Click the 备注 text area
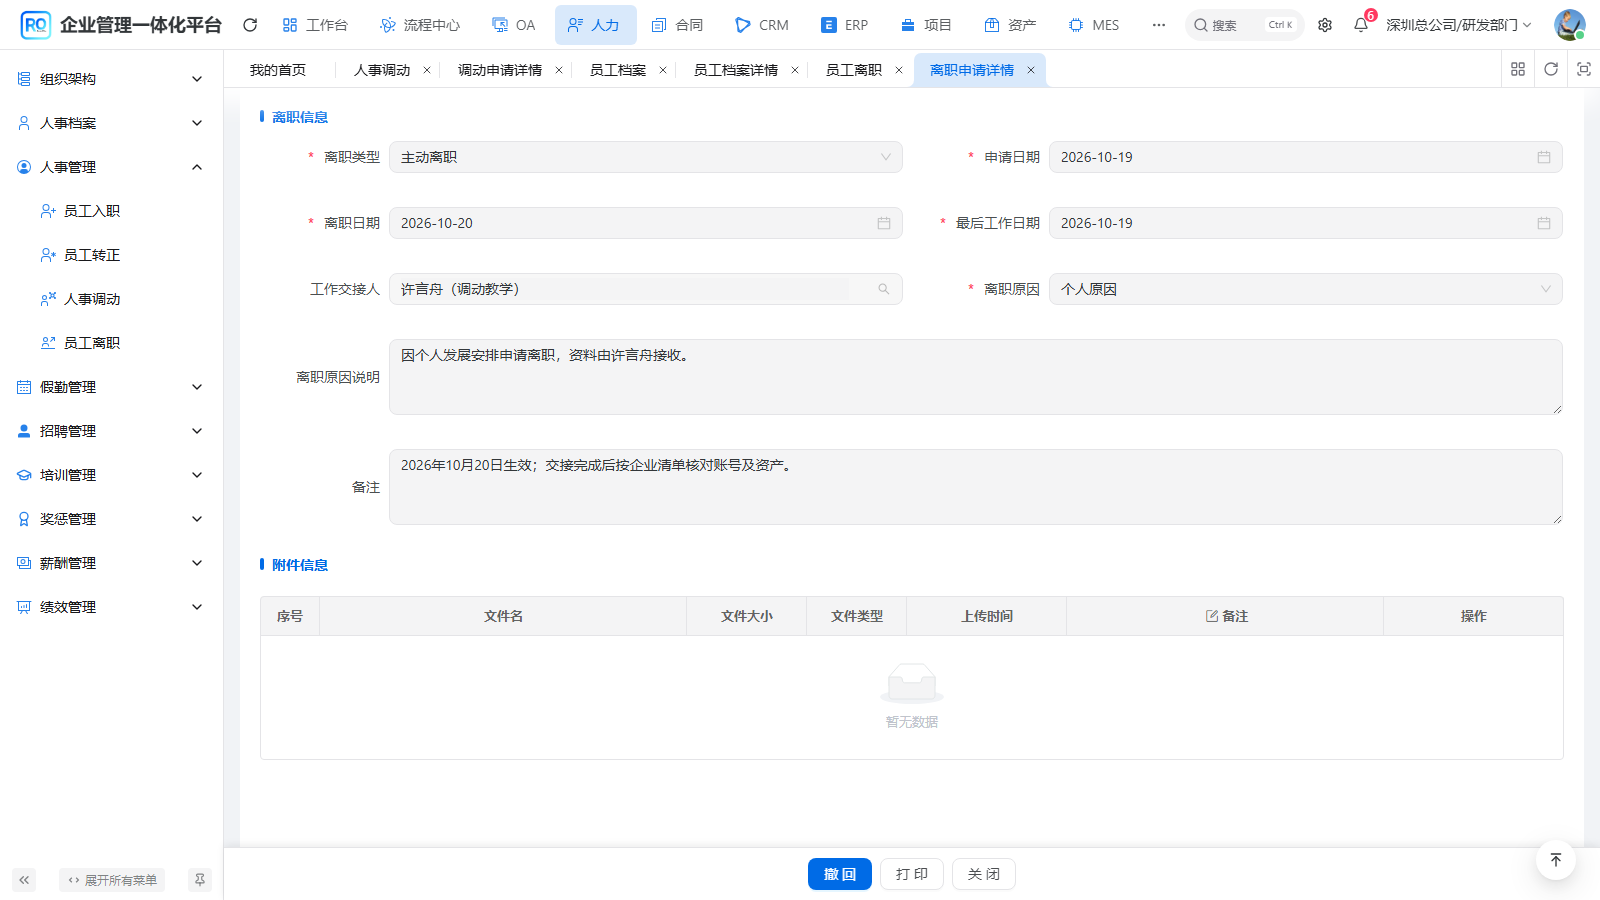The width and height of the screenshot is (1600, 900). [x=976, y=487]
